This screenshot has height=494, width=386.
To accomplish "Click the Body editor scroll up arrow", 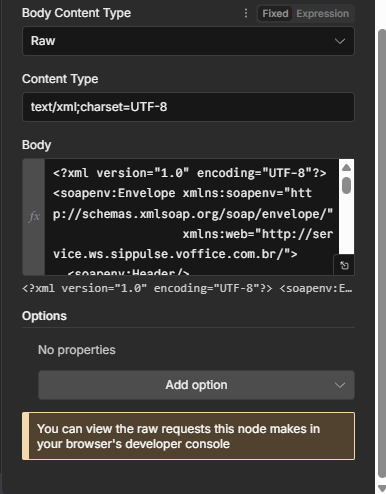I will [347, 167].
